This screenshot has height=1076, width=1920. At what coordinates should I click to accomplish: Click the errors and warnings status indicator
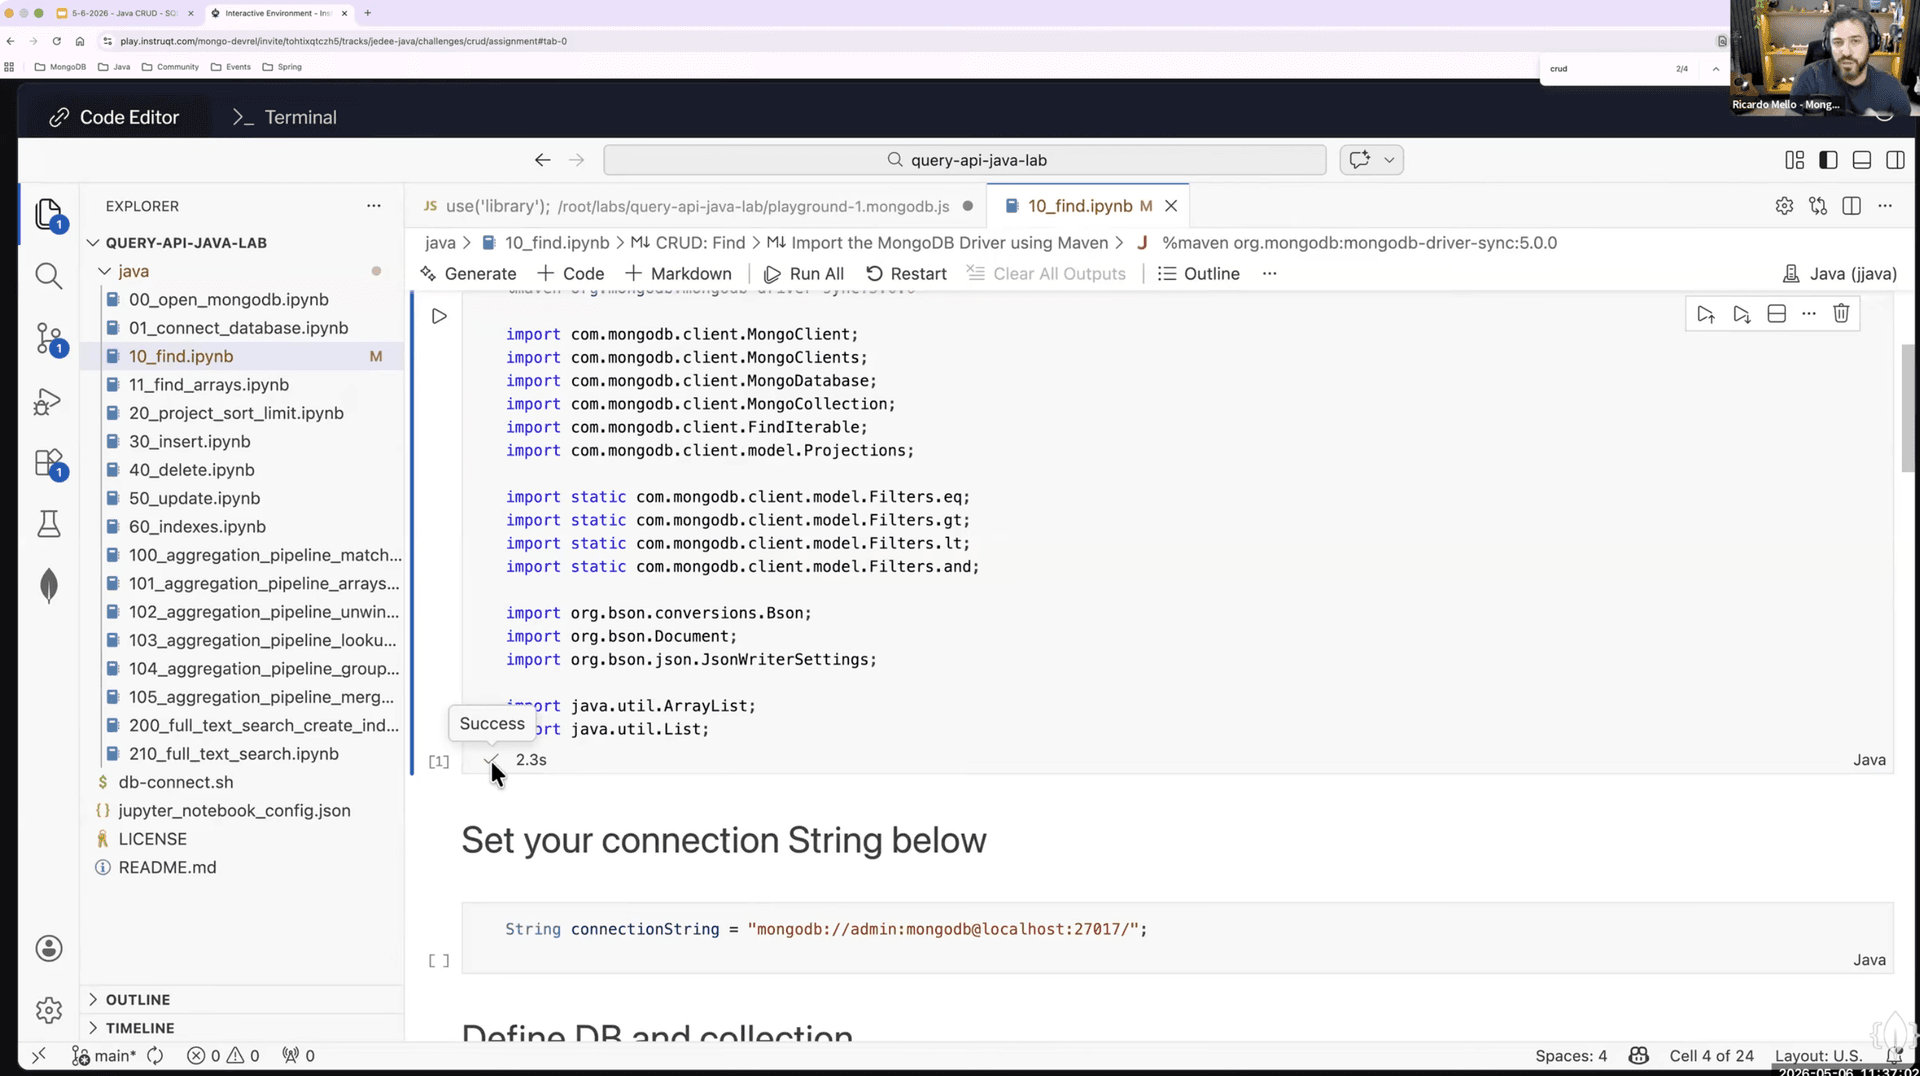(x=223, y=1056)
